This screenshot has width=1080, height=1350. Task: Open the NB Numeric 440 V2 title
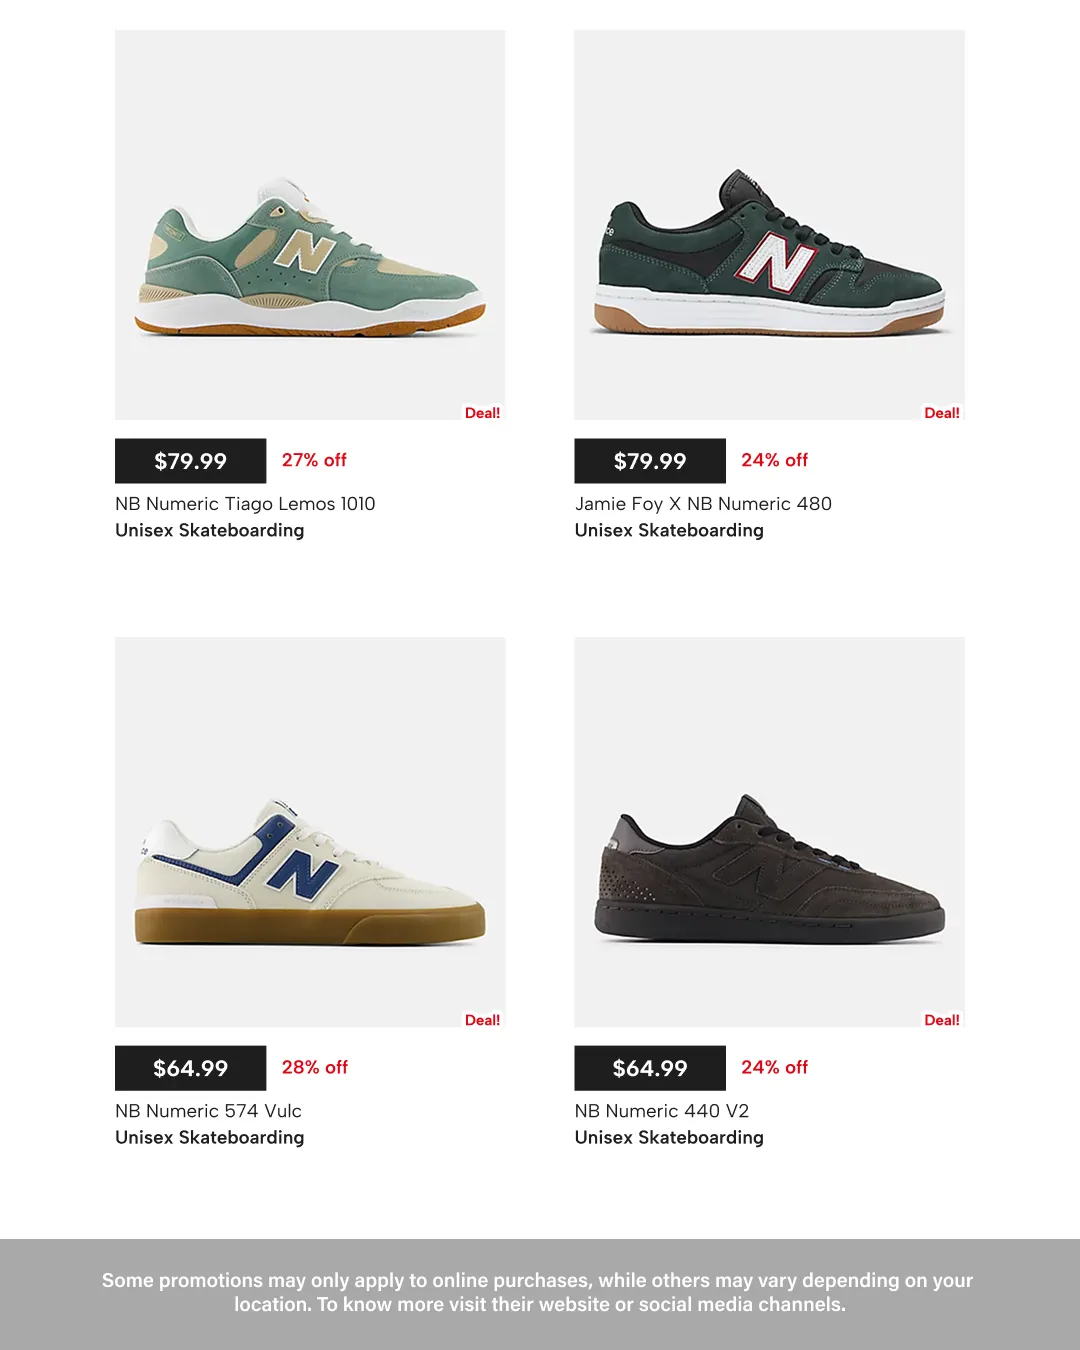(662, 1111)
